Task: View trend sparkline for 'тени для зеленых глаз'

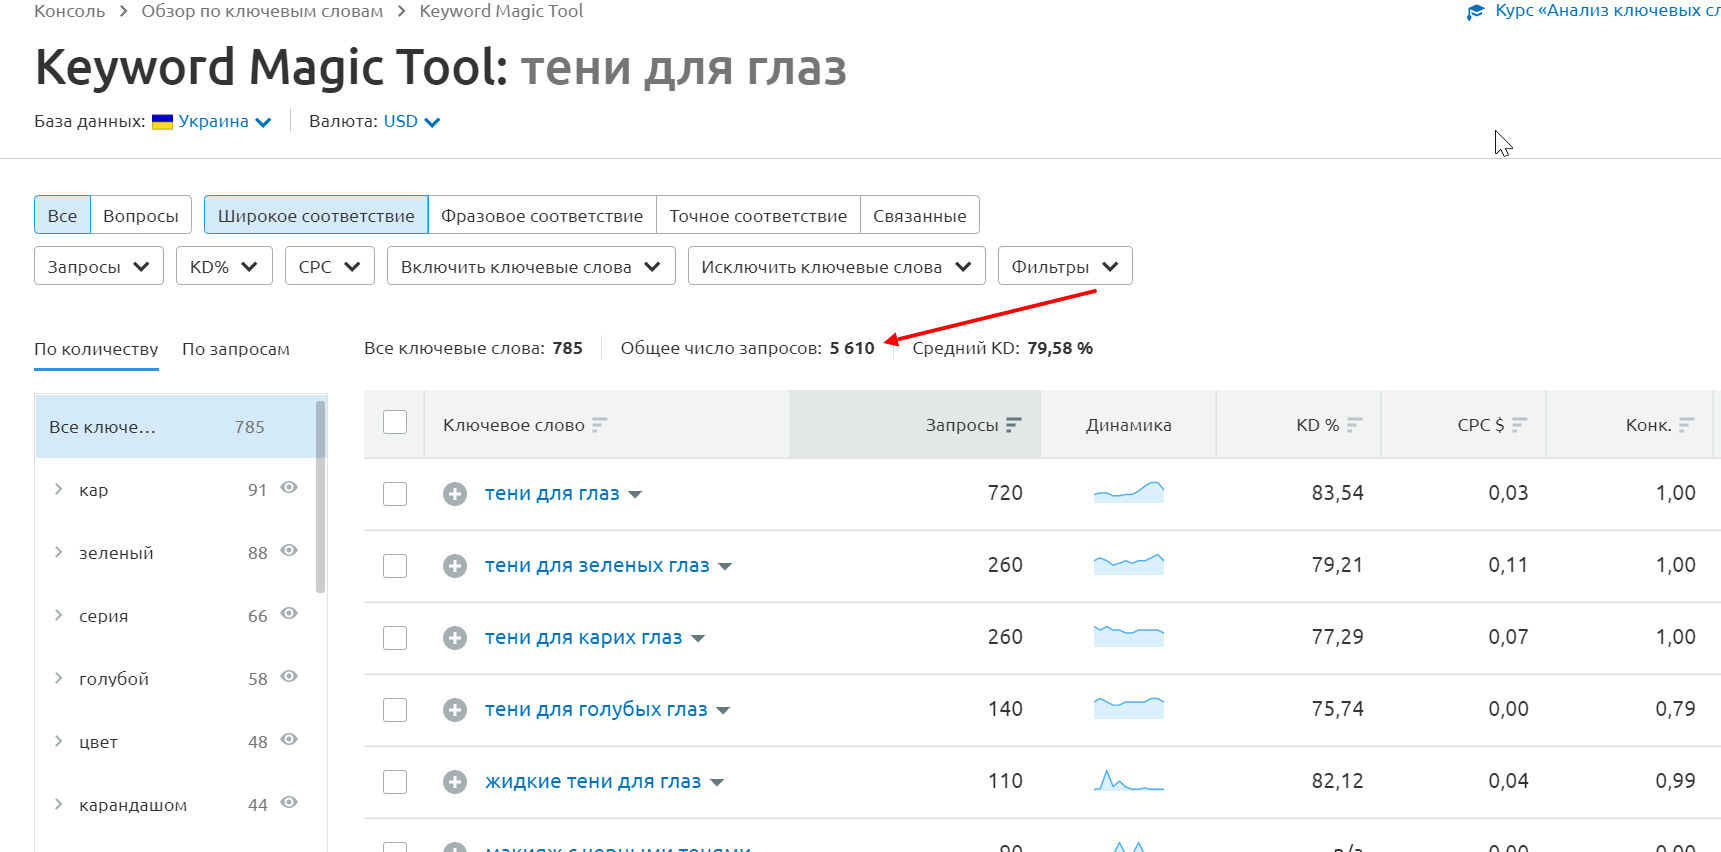Action: coord(1129,564)
